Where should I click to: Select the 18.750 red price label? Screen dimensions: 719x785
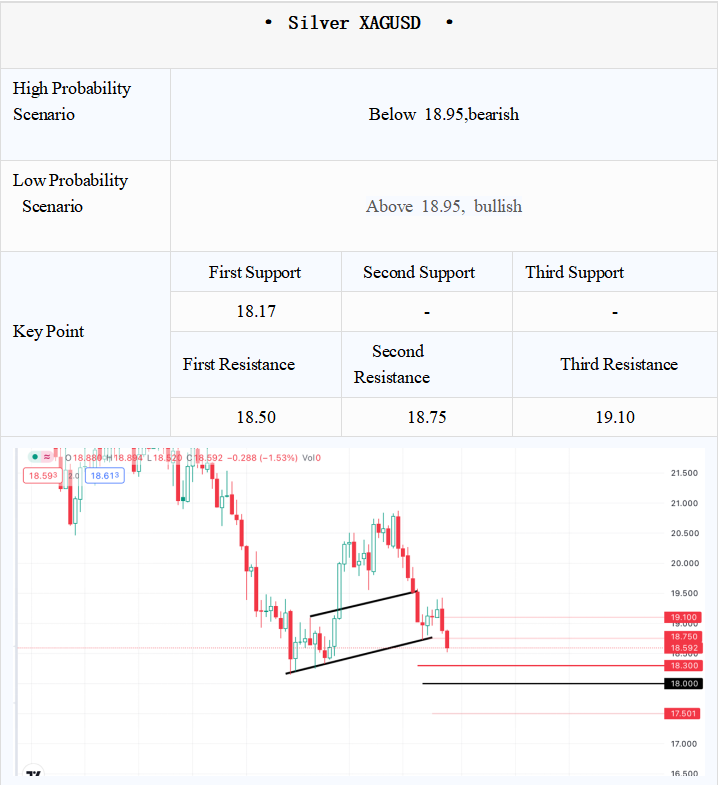[683, 636]
